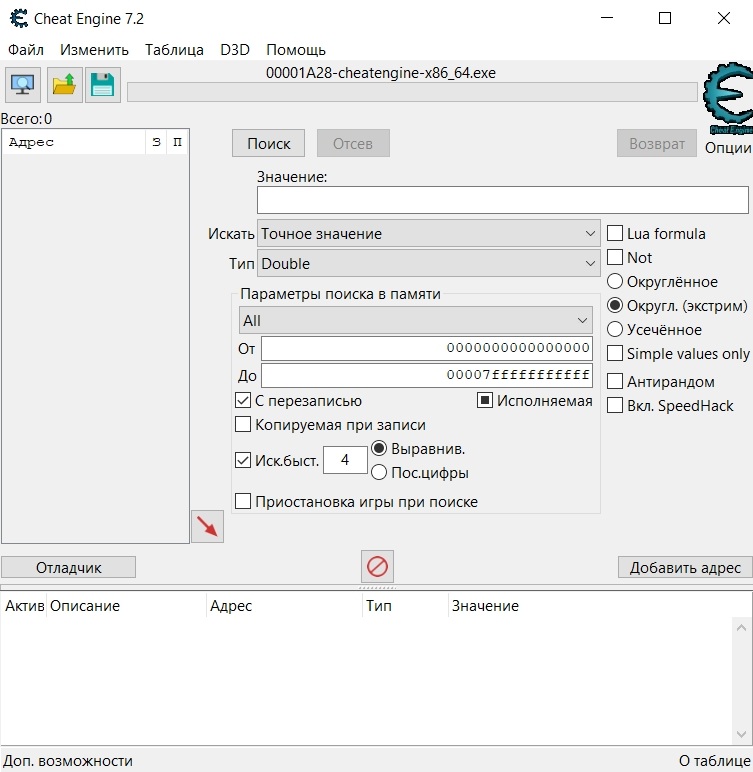Open the Тип value type dropdown
The width and height of the screenshot is (753, 772).
coord(428,263)
